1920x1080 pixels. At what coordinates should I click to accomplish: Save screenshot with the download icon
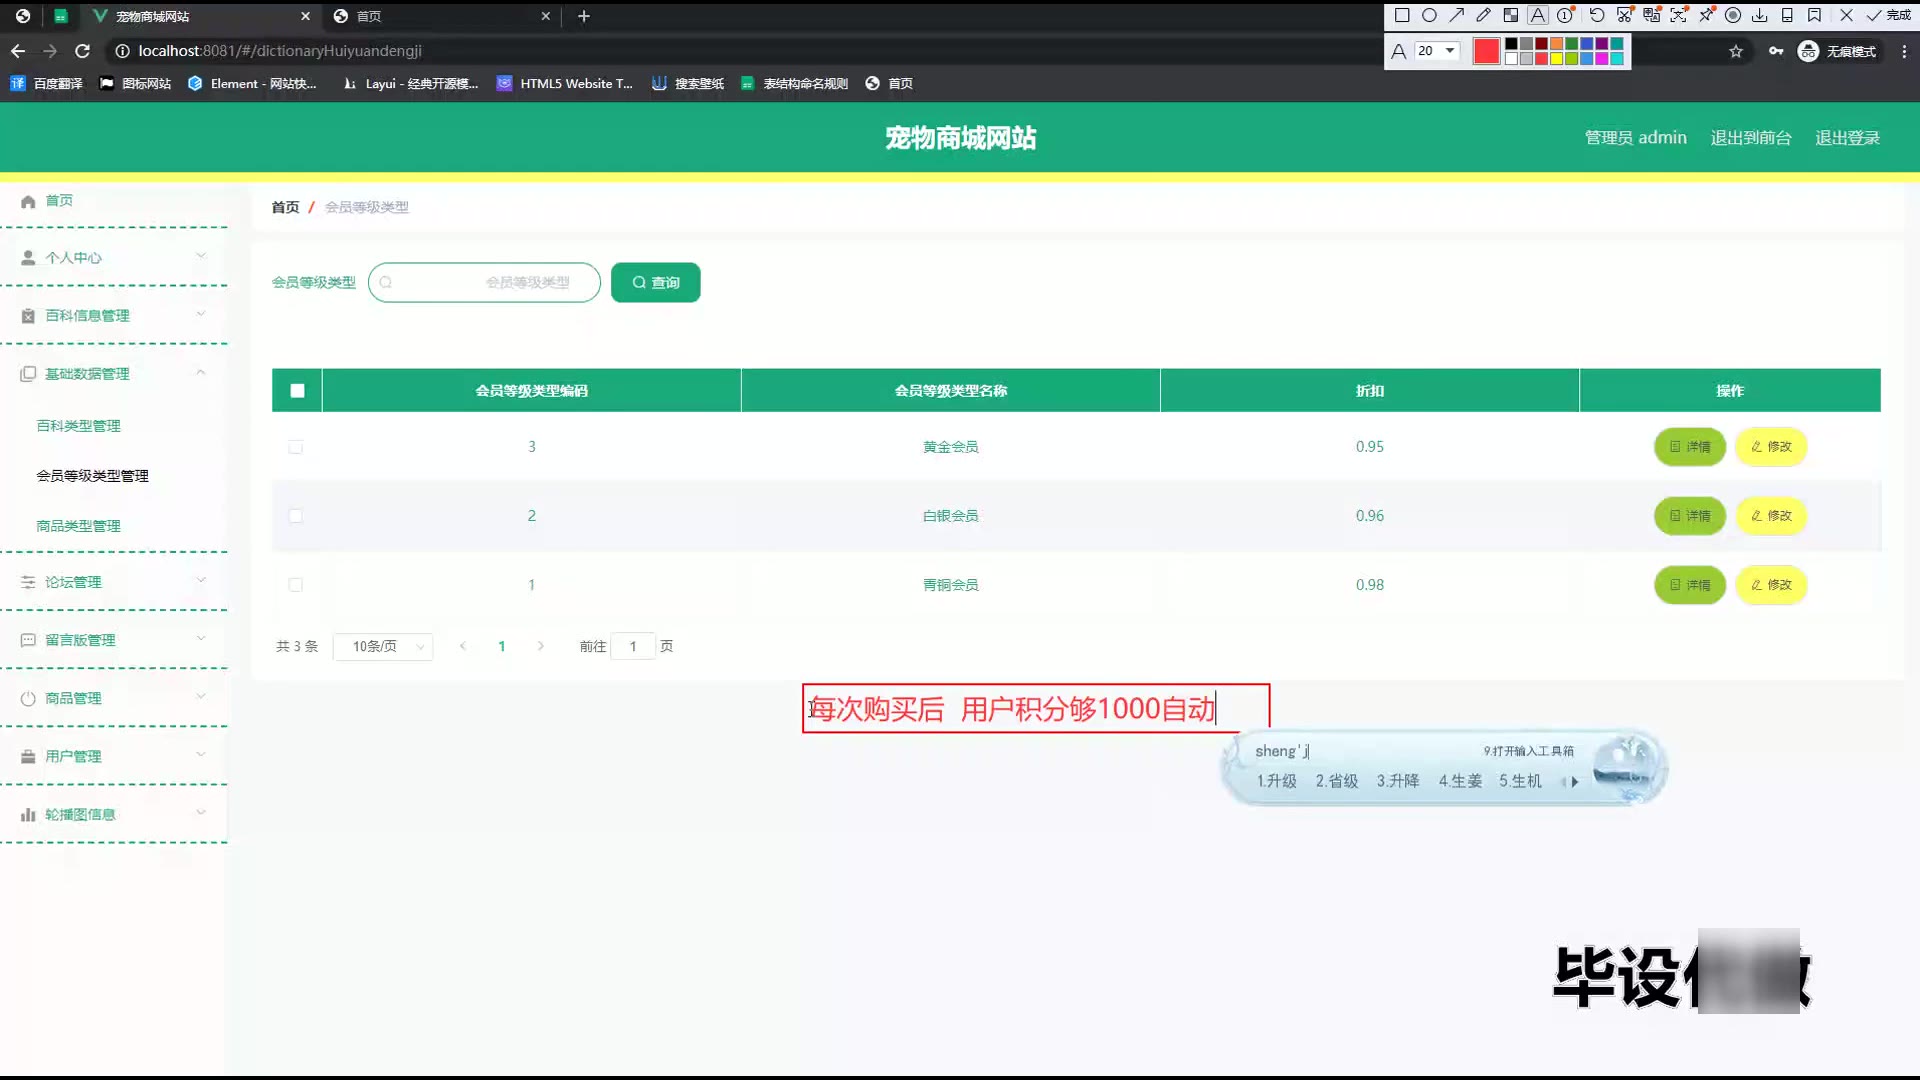click(1760, 15)
